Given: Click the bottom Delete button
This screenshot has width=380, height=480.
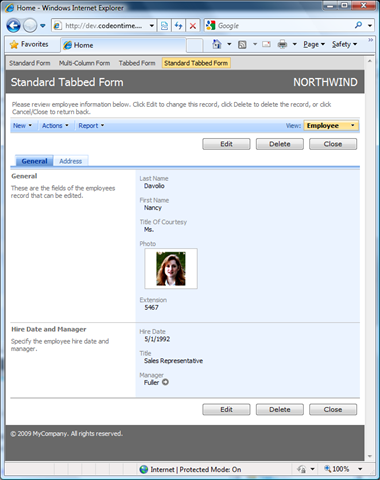Looking at the screenshot, I should tap(280, 409).
